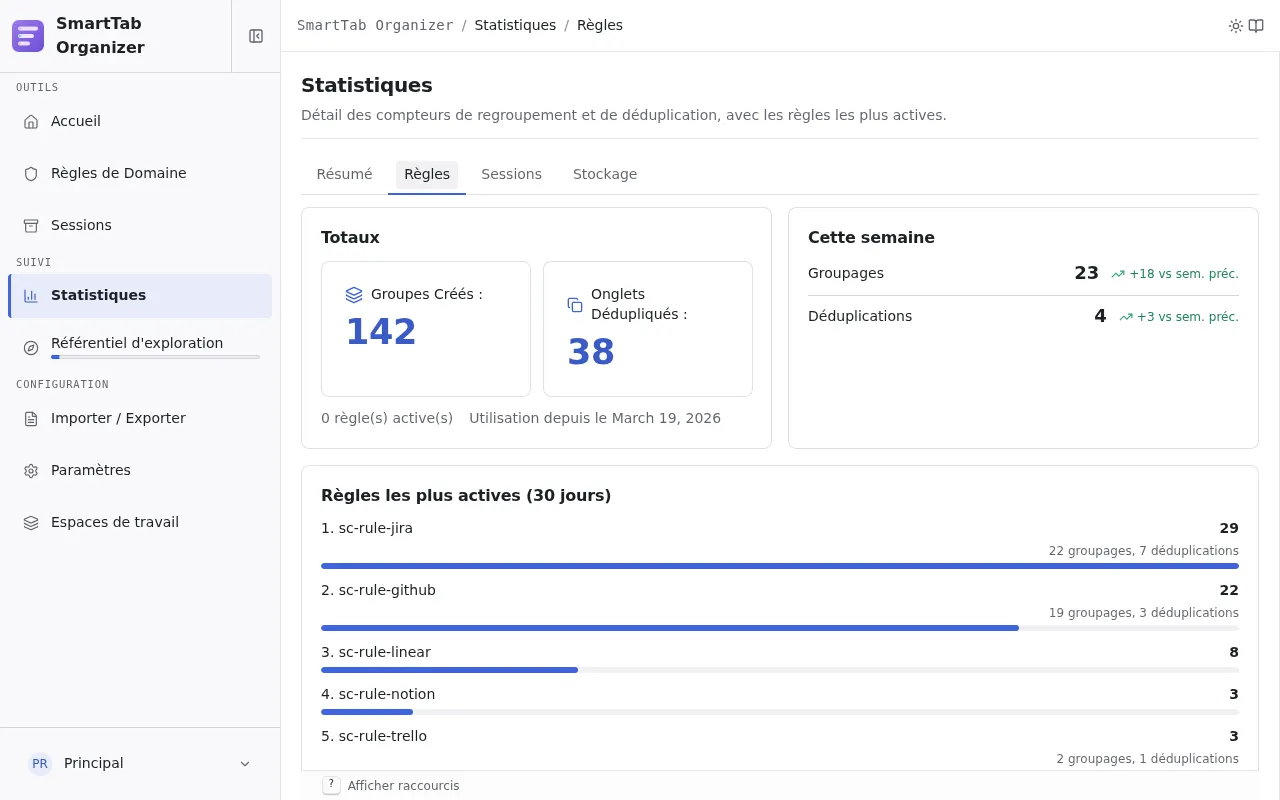
Task: Click the Groupes Créés layers icon
Action: 354,295
